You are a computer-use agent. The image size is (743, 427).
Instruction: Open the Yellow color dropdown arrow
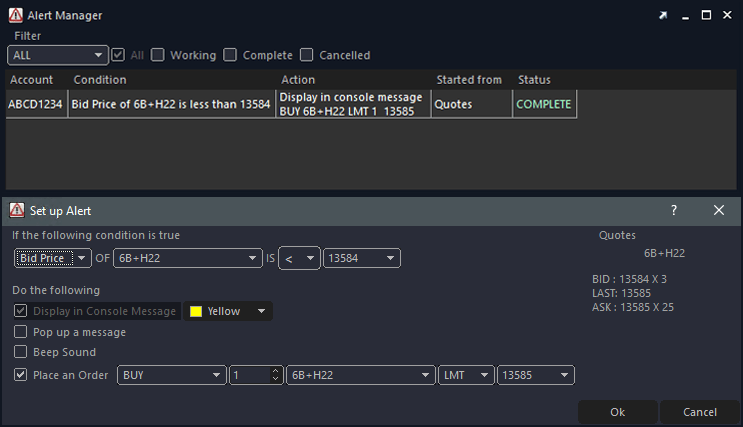261,311
